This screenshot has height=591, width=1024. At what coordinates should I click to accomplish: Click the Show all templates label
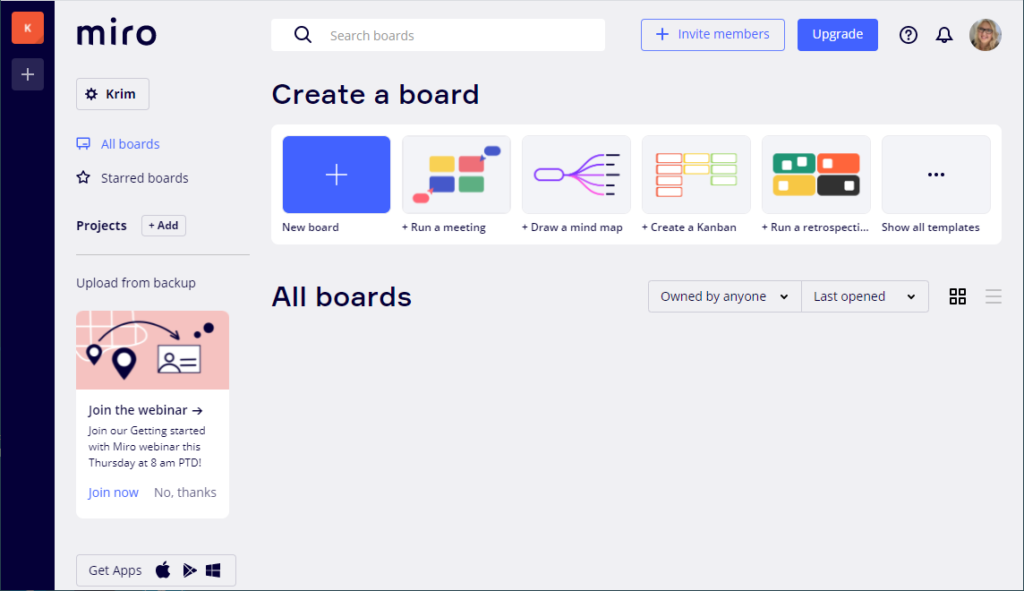tap(931, 227)
